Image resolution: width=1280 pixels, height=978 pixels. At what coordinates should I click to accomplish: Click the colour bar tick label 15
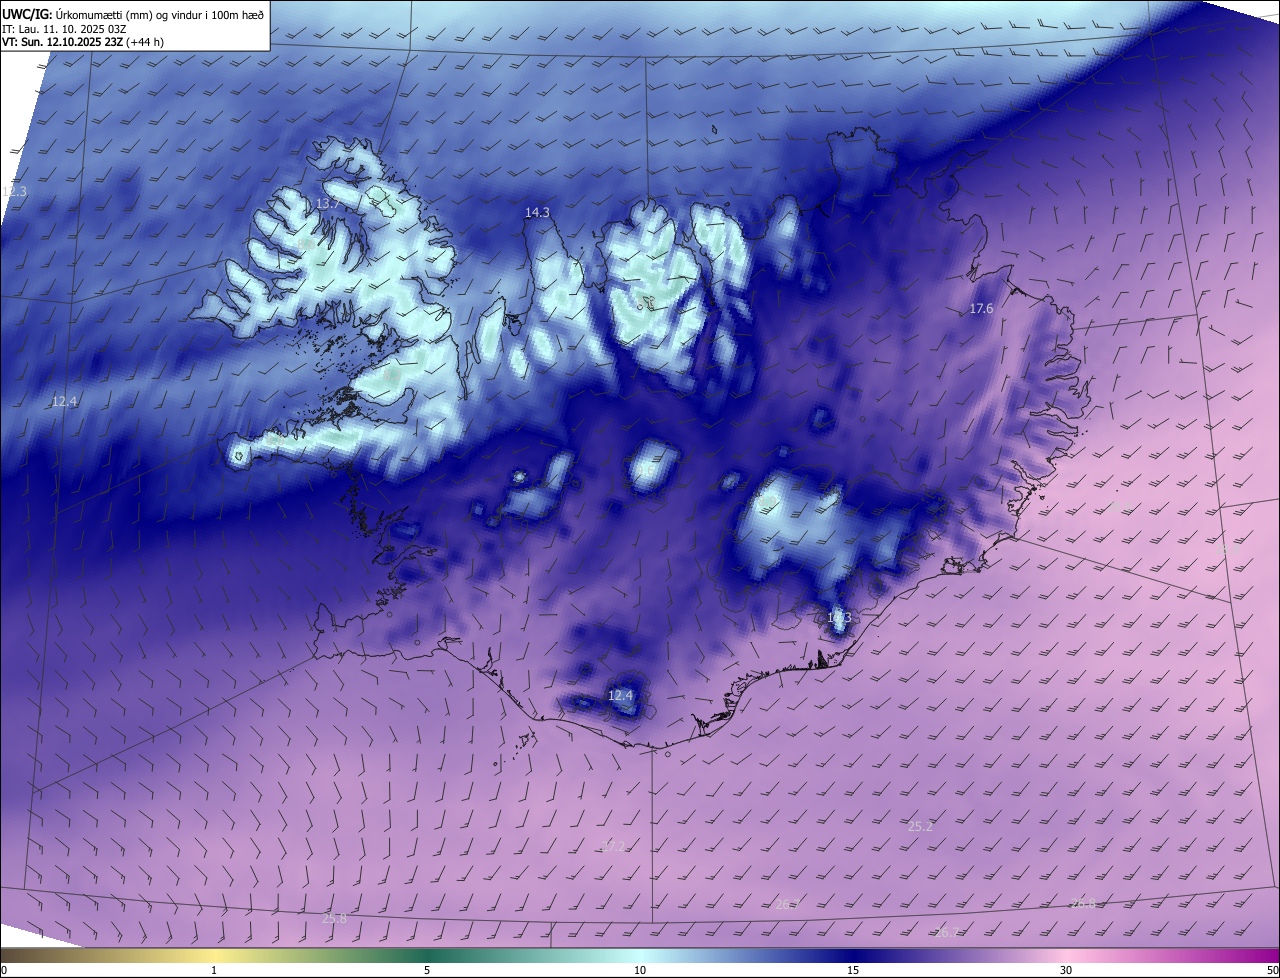(x=853, y=971)
